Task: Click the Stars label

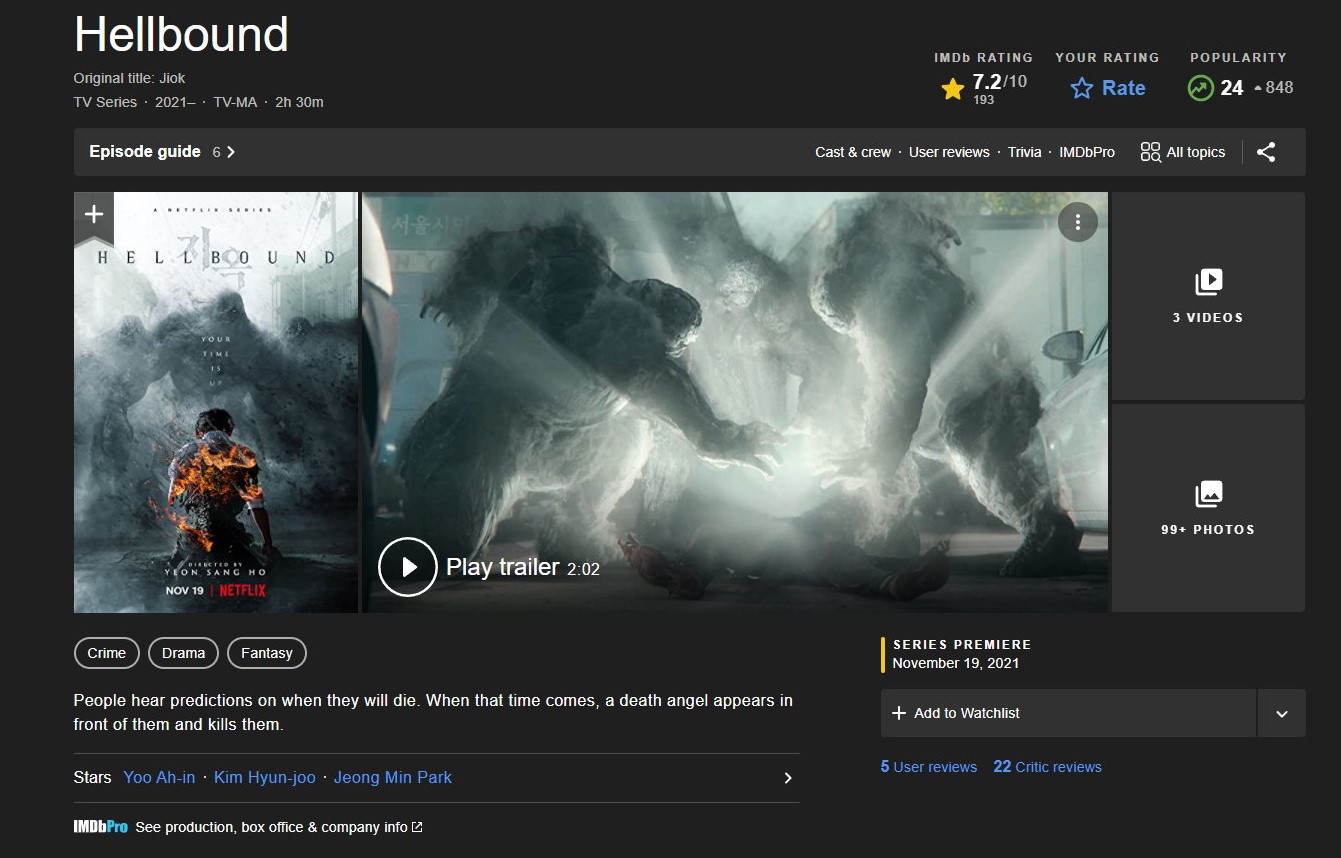Action: pos(92,777)
